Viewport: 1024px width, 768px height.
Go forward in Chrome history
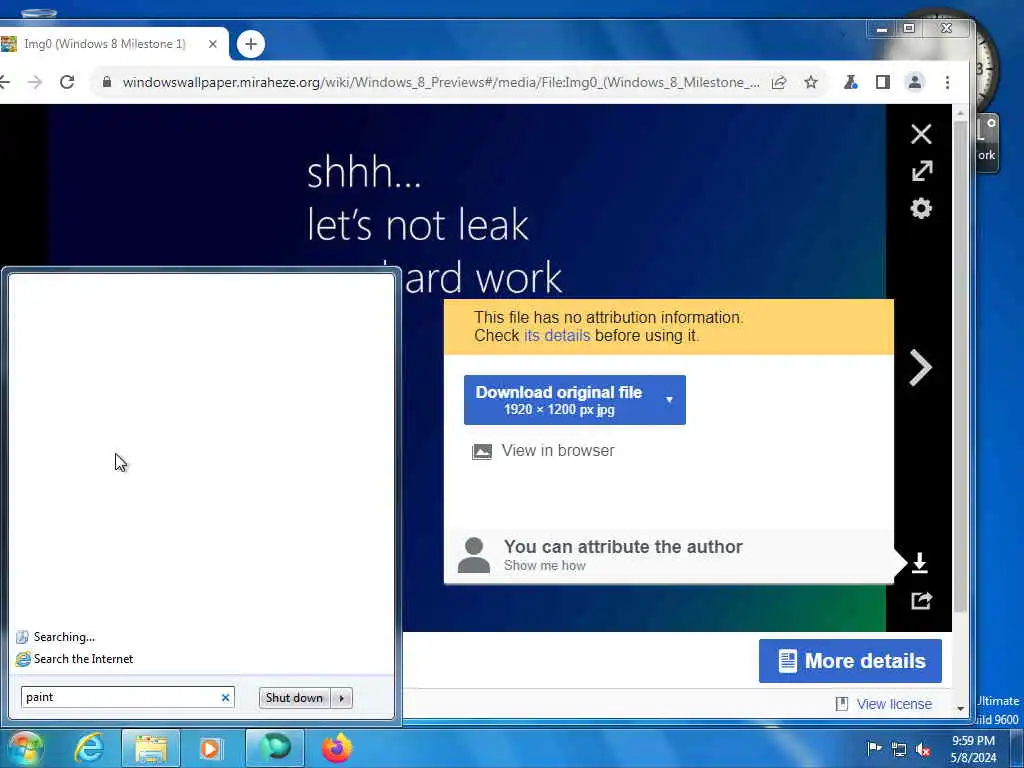35,82
